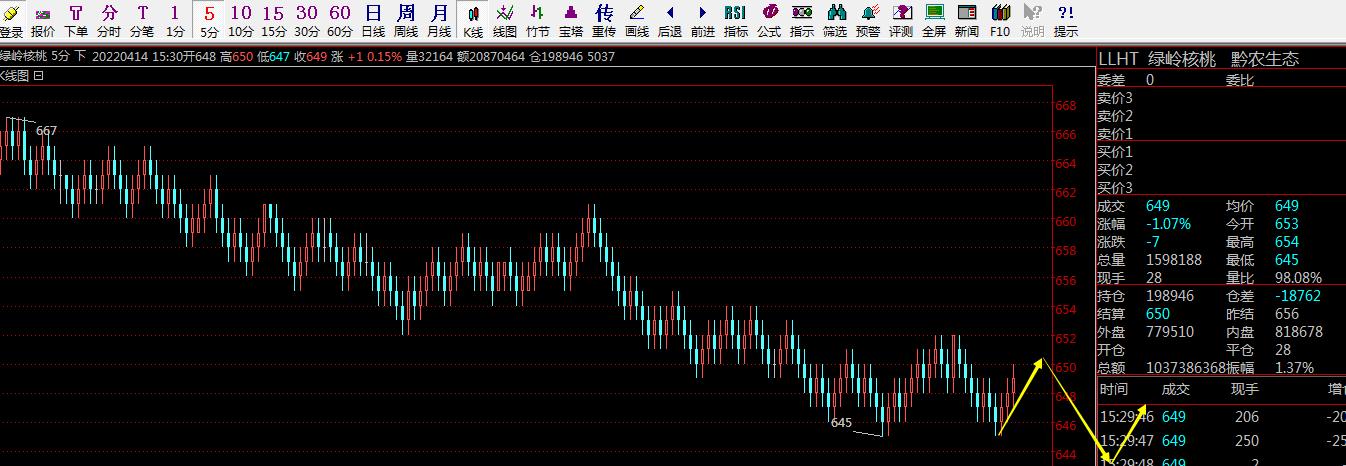
Task: Click the 下单 order placement icon
Action: [77, 20]
